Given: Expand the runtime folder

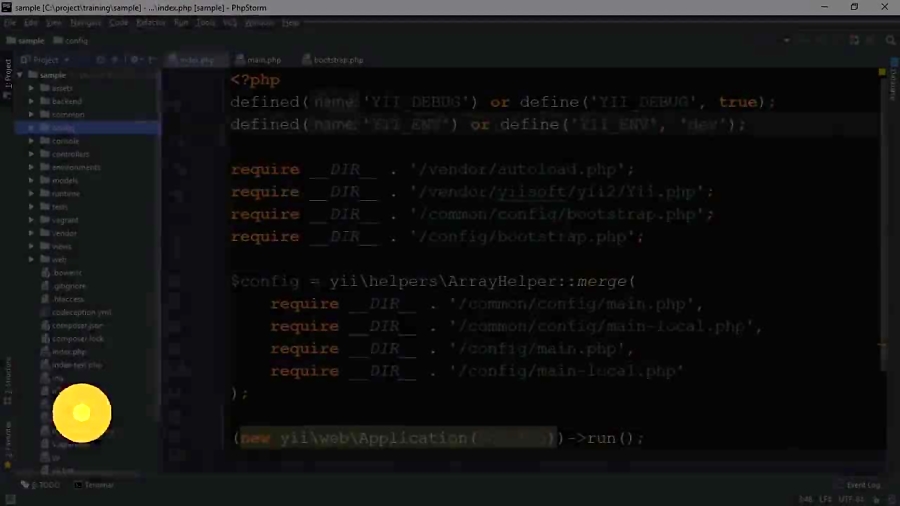Looking at the screenshot, I should pos(32,194).
